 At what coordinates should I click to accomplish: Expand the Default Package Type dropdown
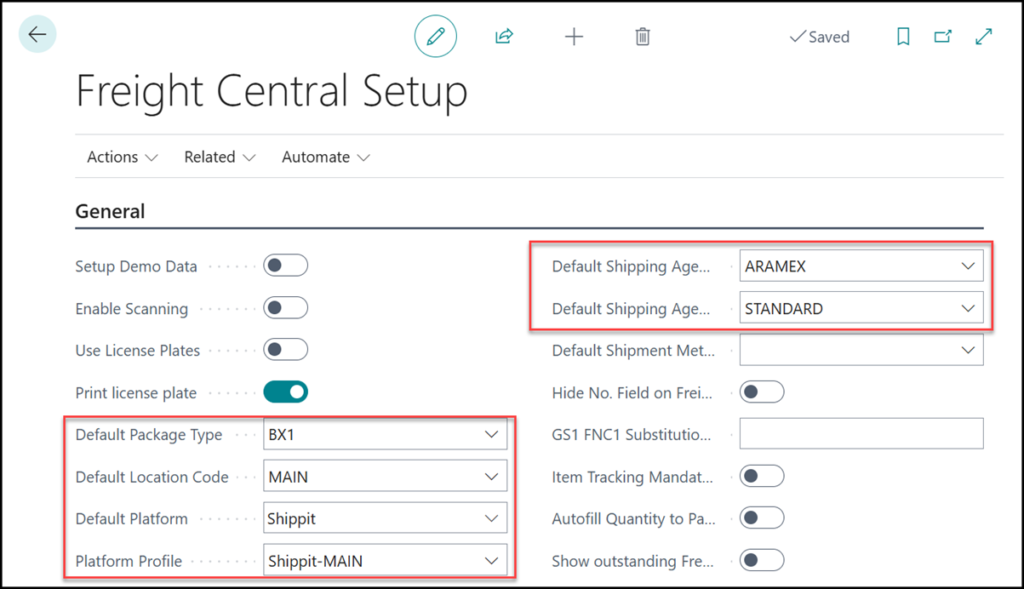coord(491,435)
